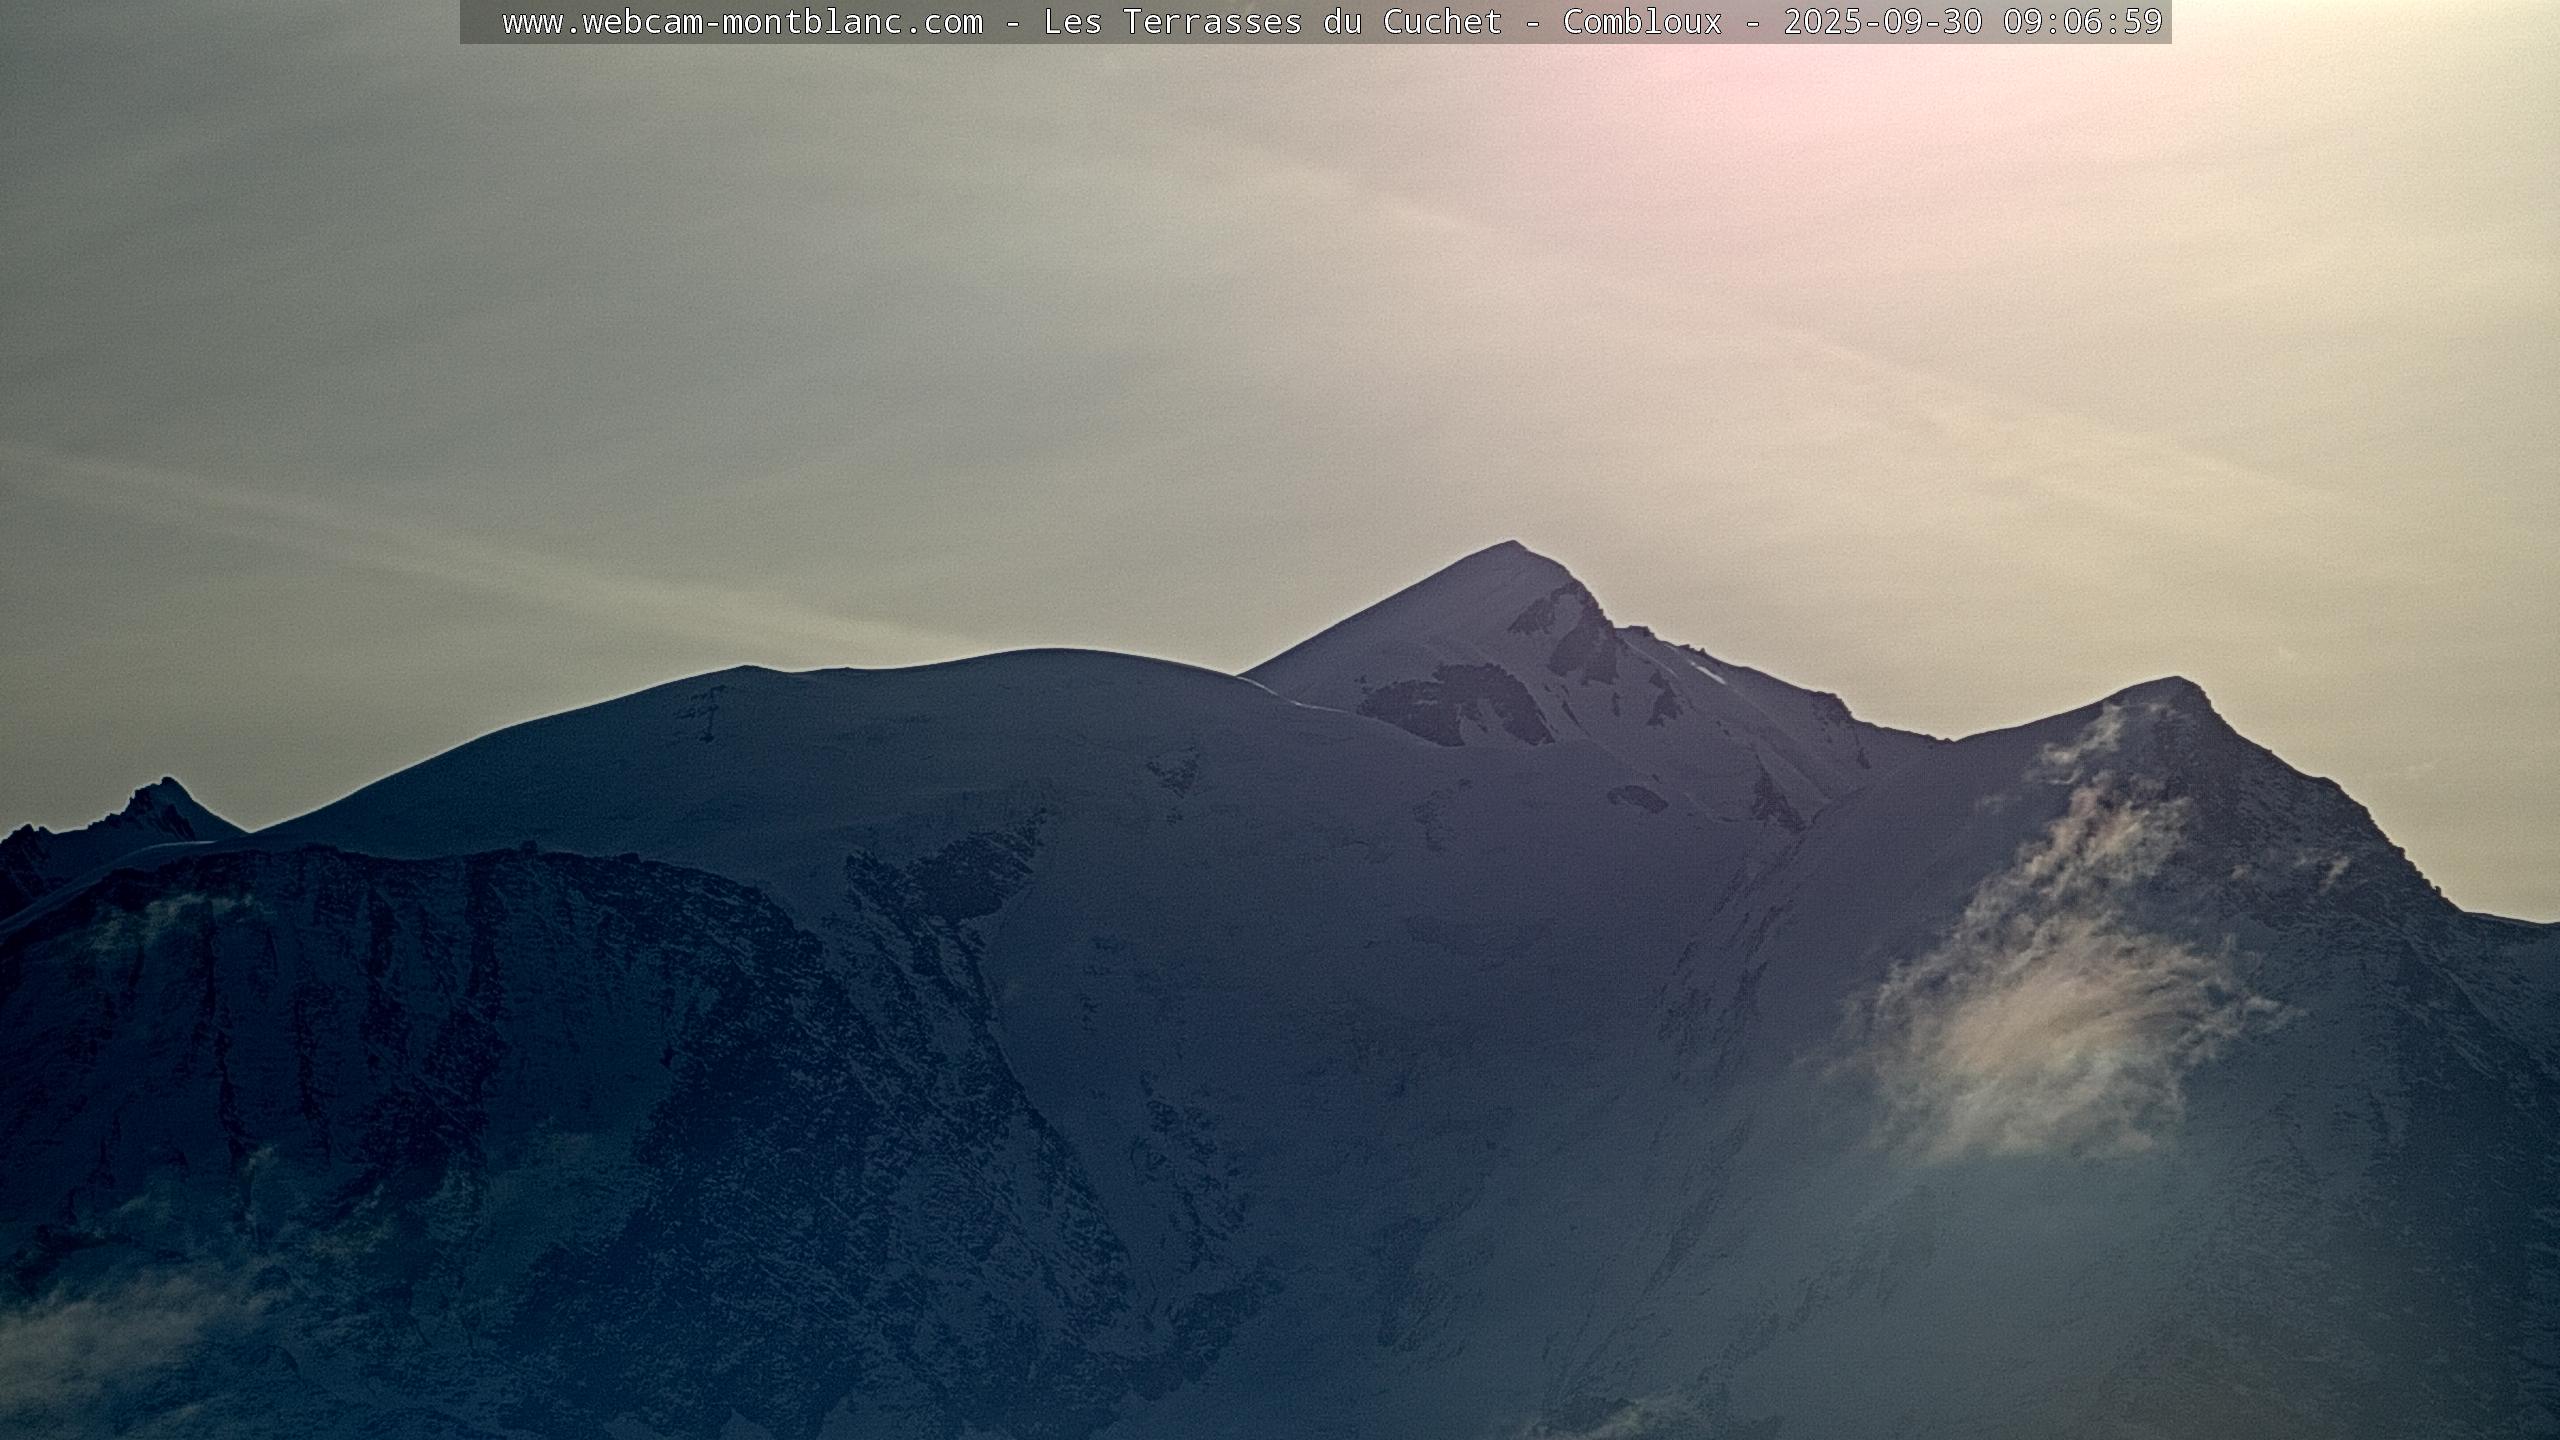Click the Les Terrasses du Cuchet label
Viewport: 2560px width, 1440px height.
point(1272,22)
